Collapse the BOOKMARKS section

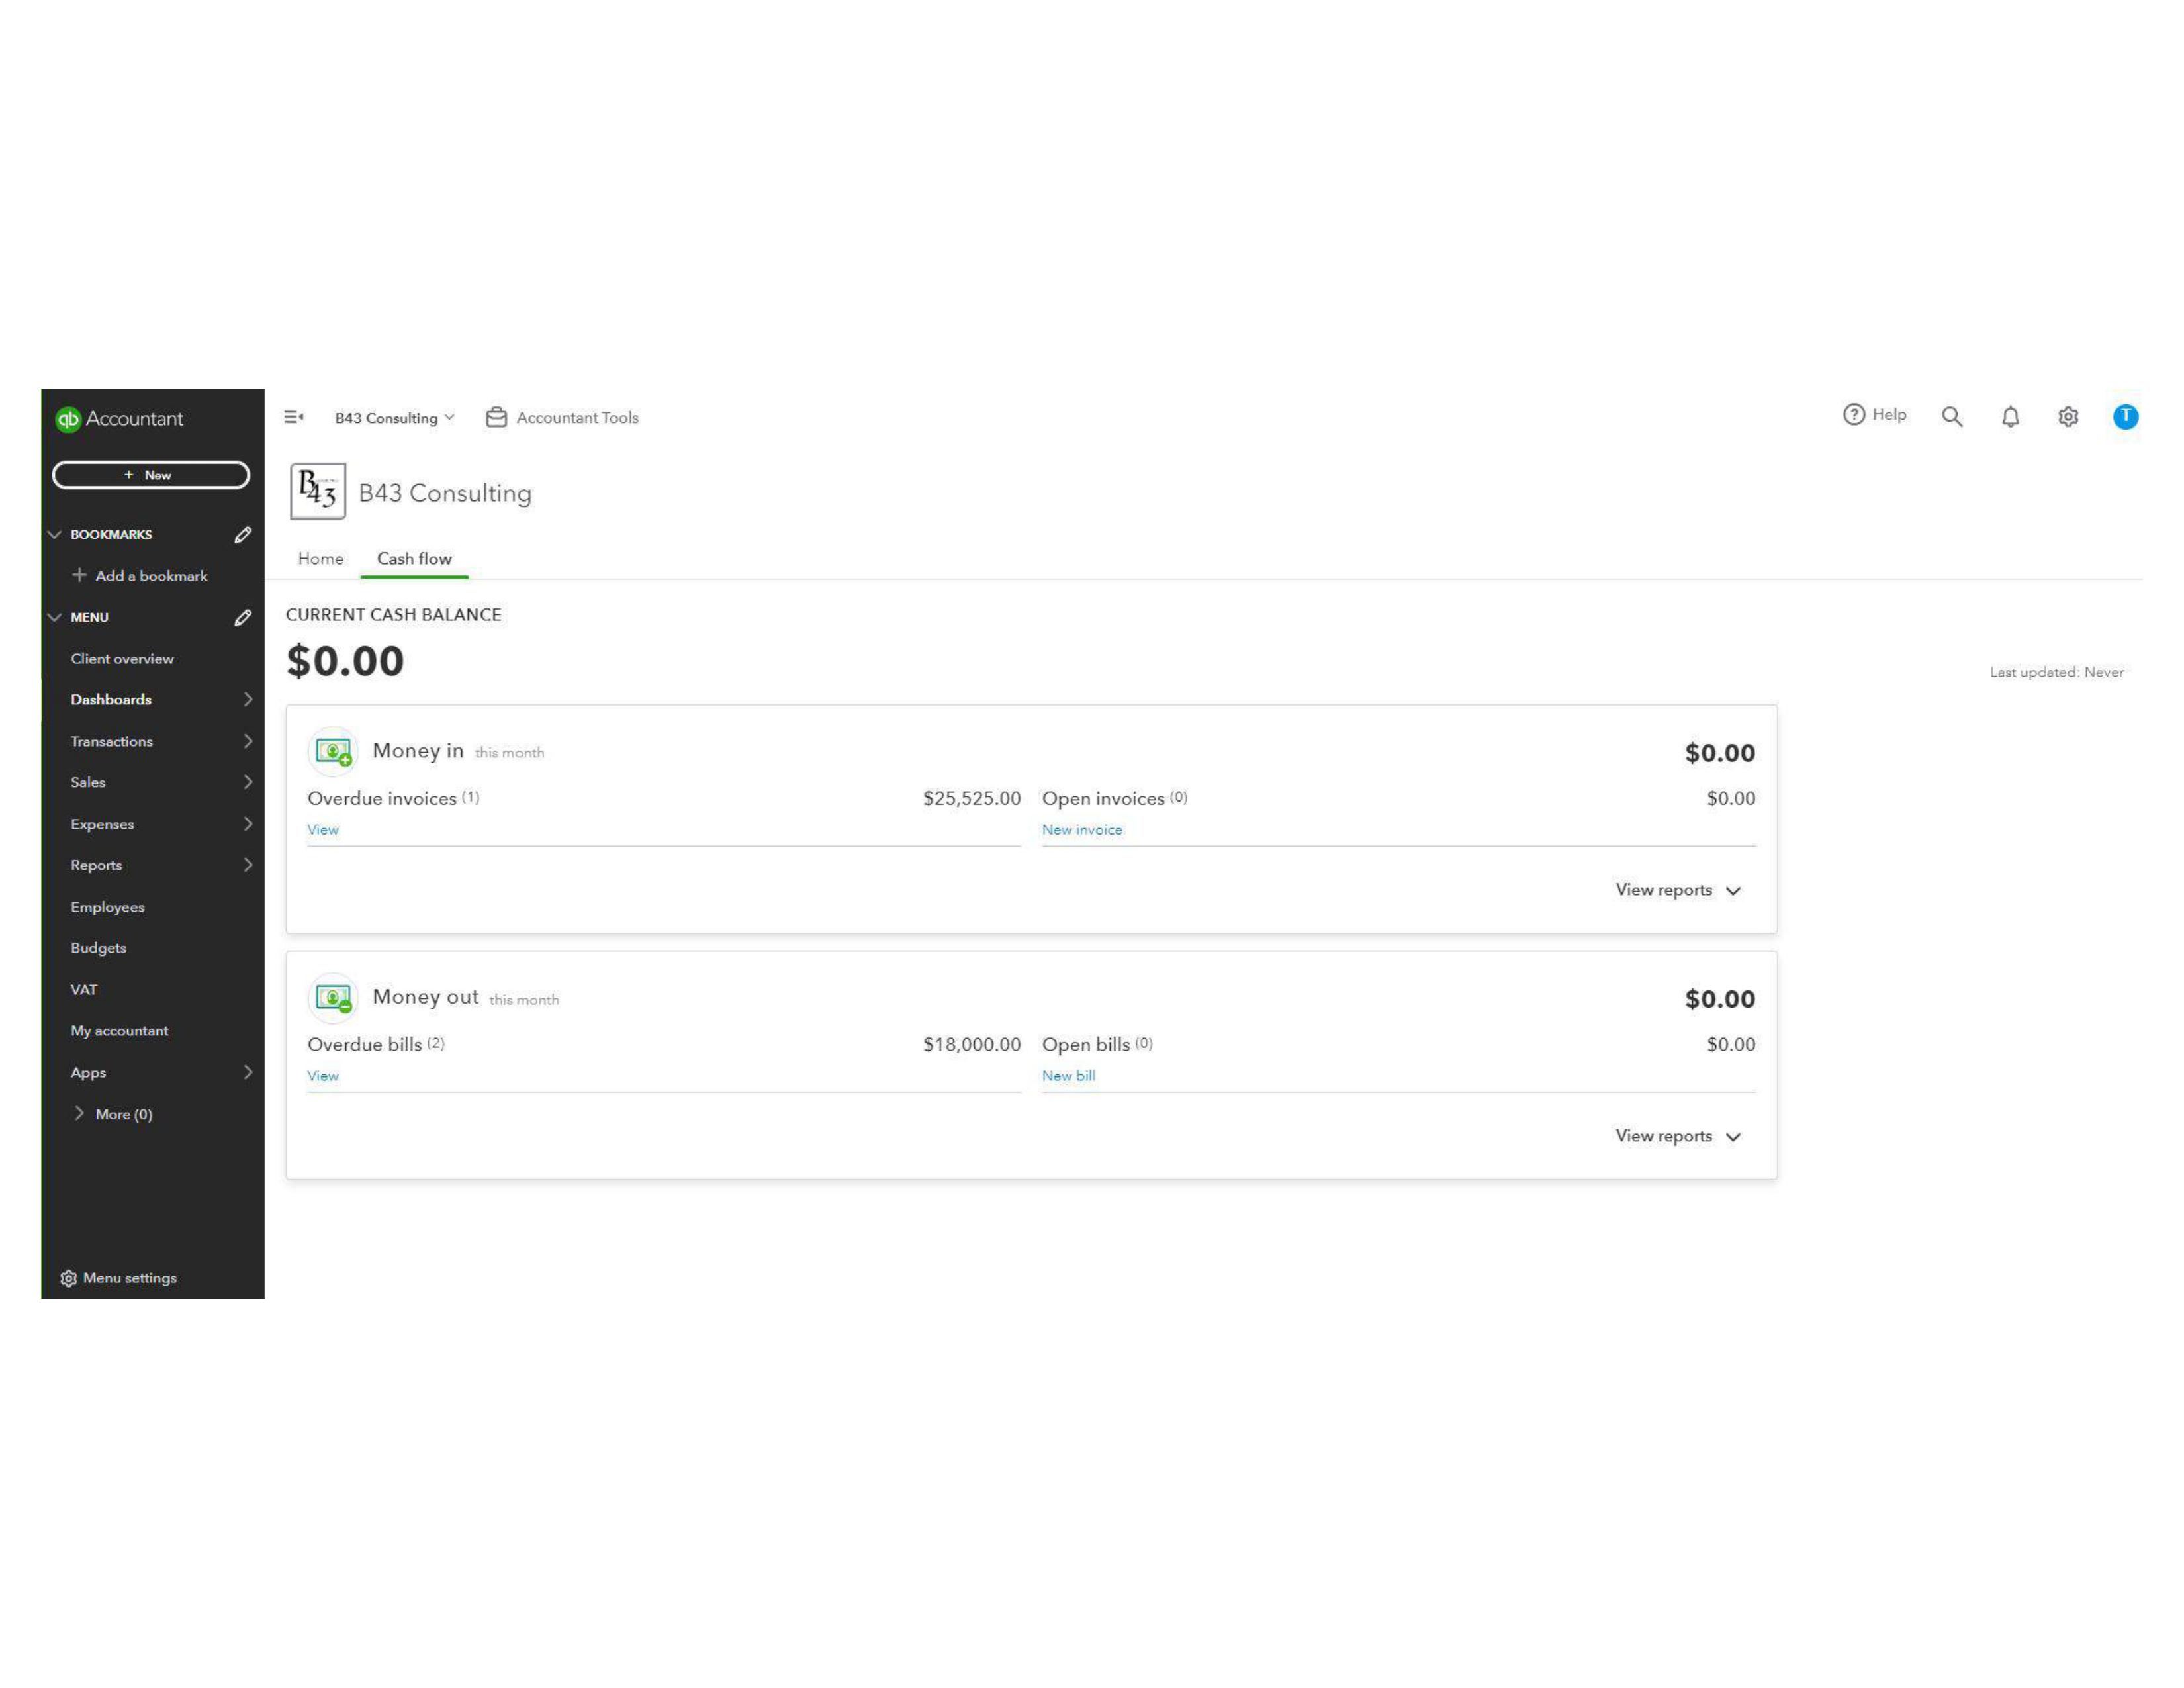tap(55, 535)
